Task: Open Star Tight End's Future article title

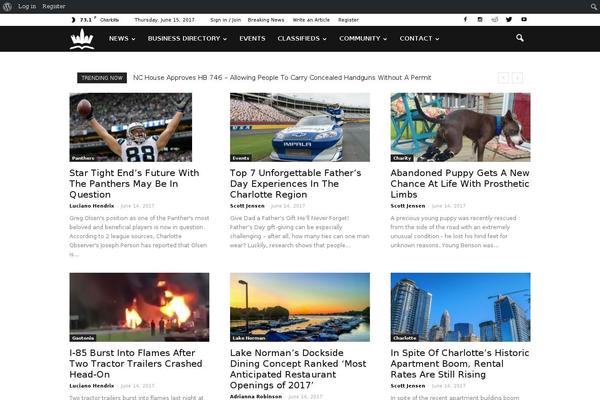Action: 134,184
